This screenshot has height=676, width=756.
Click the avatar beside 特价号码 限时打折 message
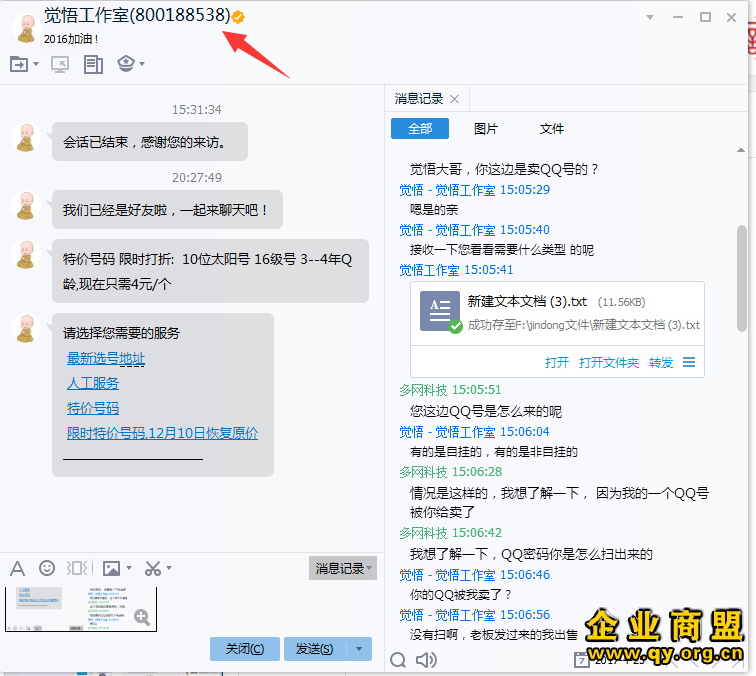coord(26,255)
